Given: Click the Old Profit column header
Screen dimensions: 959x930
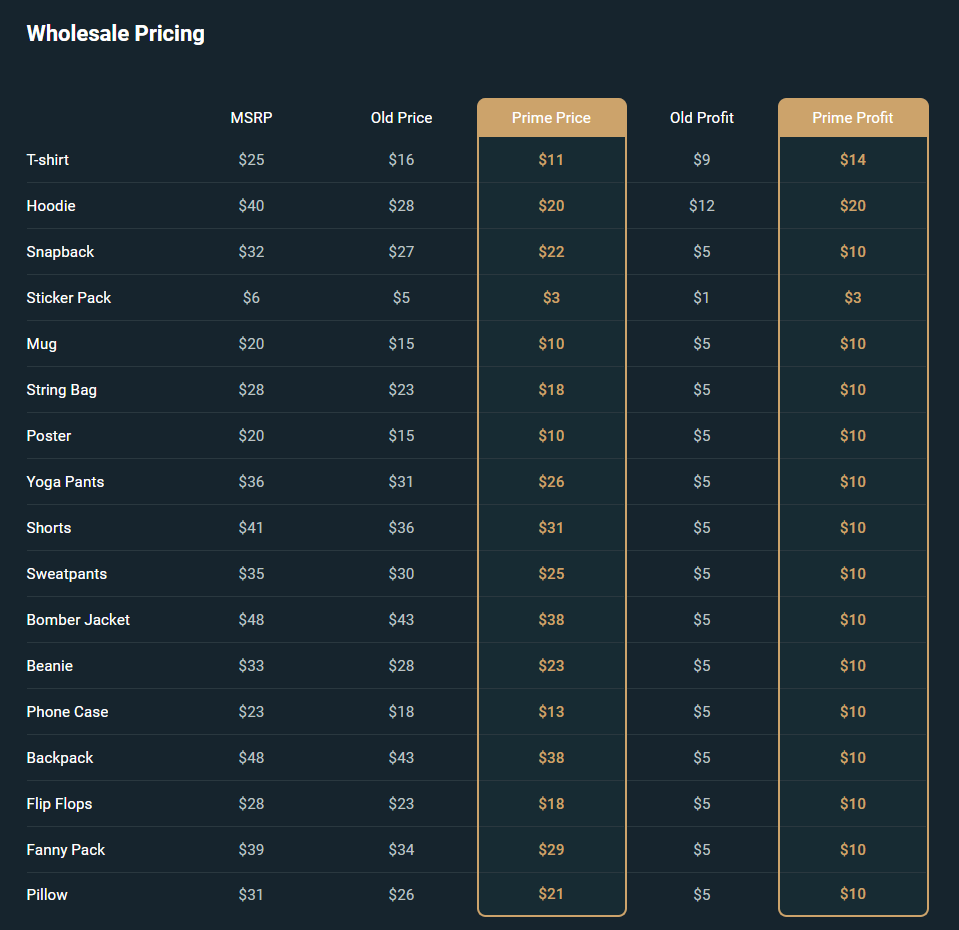Looking at the screenshot, I should tap(701, 118).
